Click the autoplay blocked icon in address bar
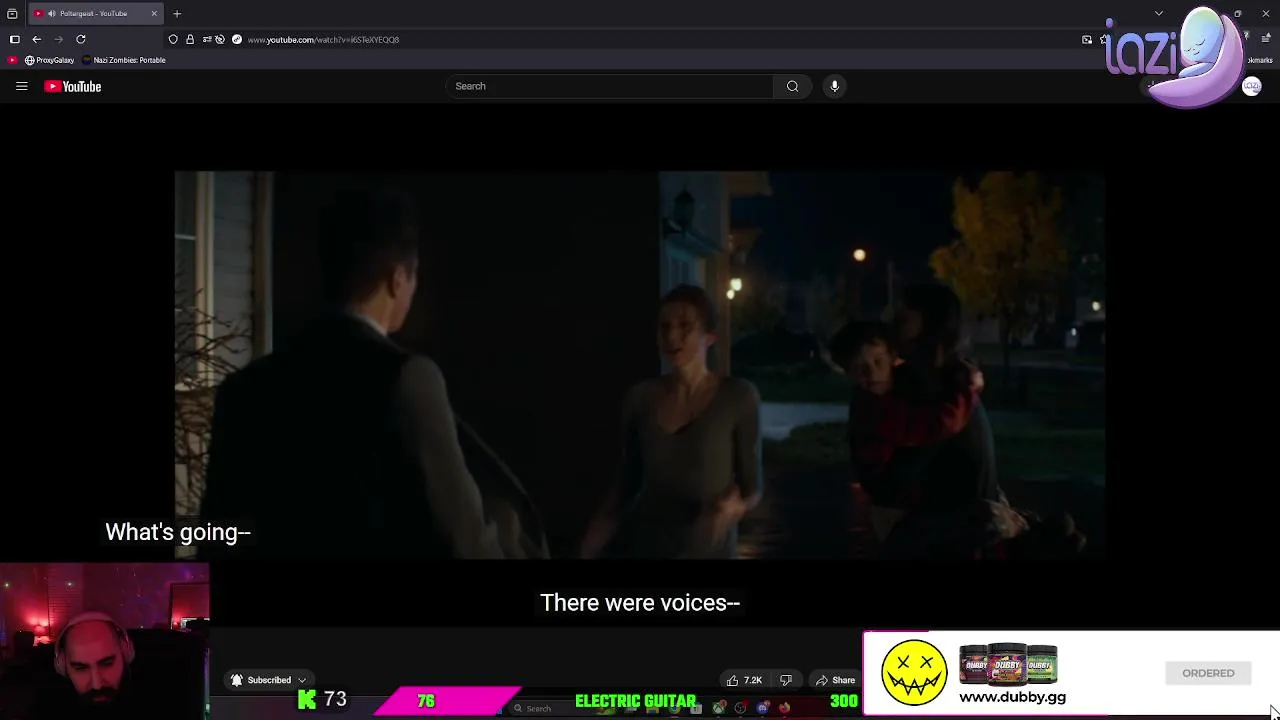1280x720 pixels. tap(220, 39)
